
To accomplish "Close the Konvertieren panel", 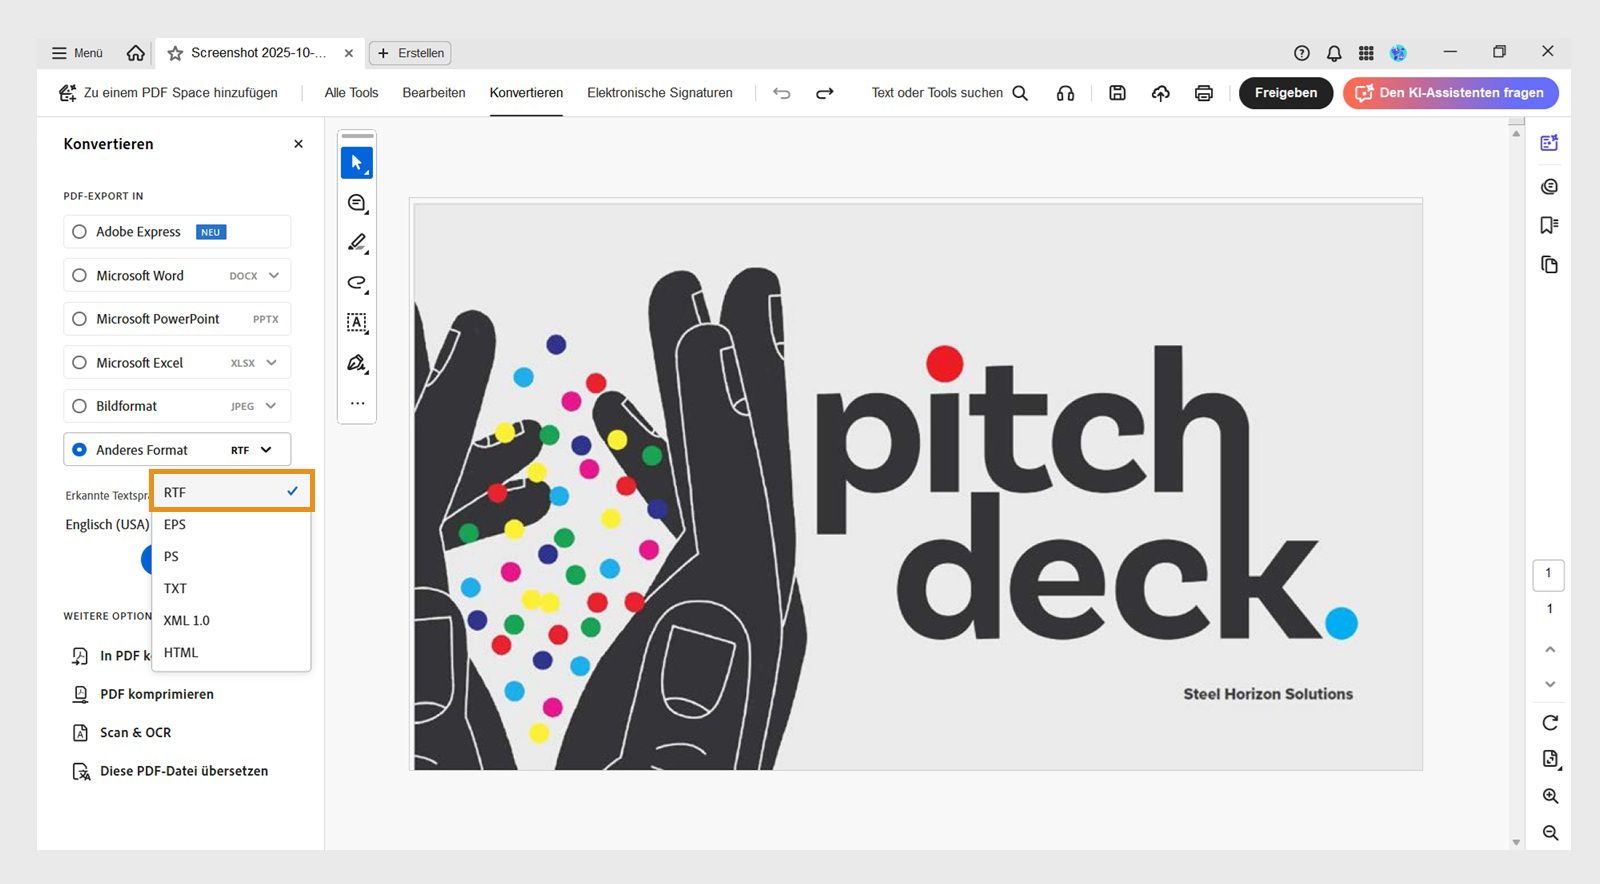I will (298, 144).
